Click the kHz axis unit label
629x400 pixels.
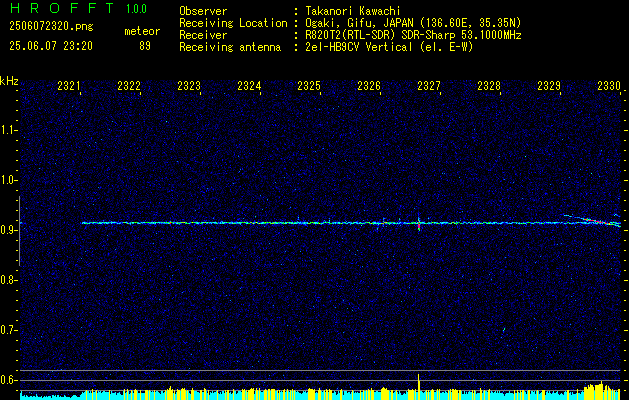tap(9, 81)
